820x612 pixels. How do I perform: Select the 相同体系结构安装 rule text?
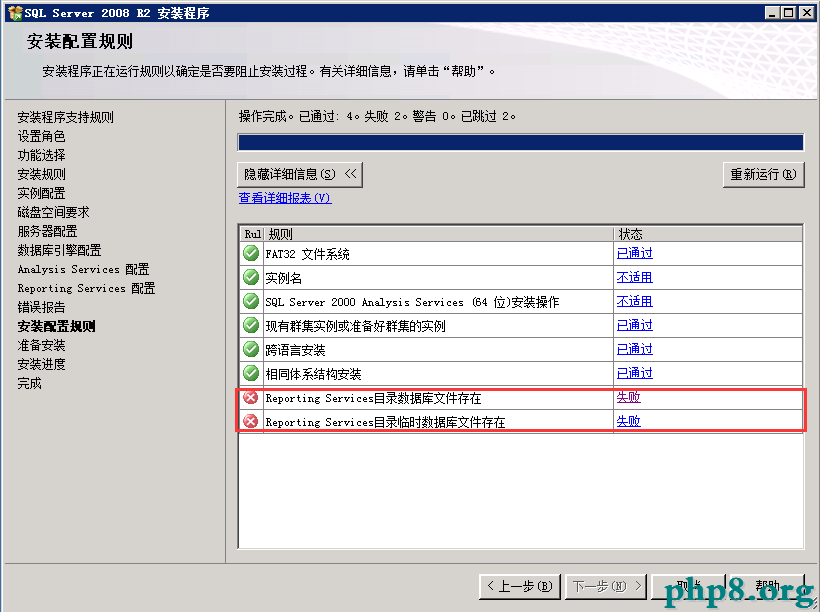(313, 374)
